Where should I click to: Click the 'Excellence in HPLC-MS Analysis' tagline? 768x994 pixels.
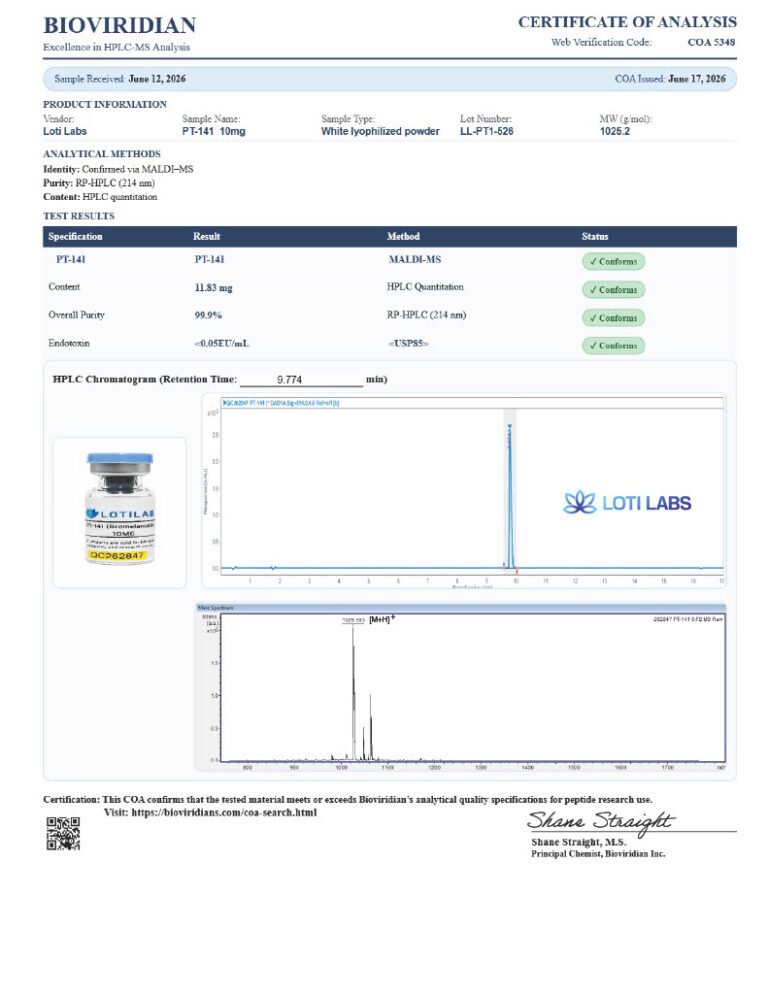116,47
